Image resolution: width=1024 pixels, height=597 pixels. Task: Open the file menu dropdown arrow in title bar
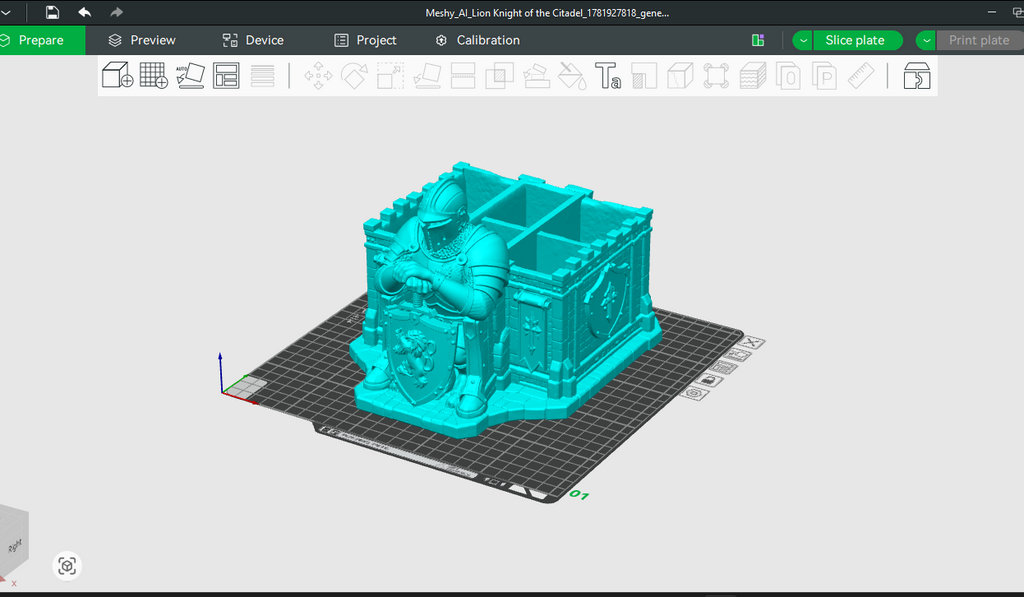pyautogui.click(x=7, y=12)
